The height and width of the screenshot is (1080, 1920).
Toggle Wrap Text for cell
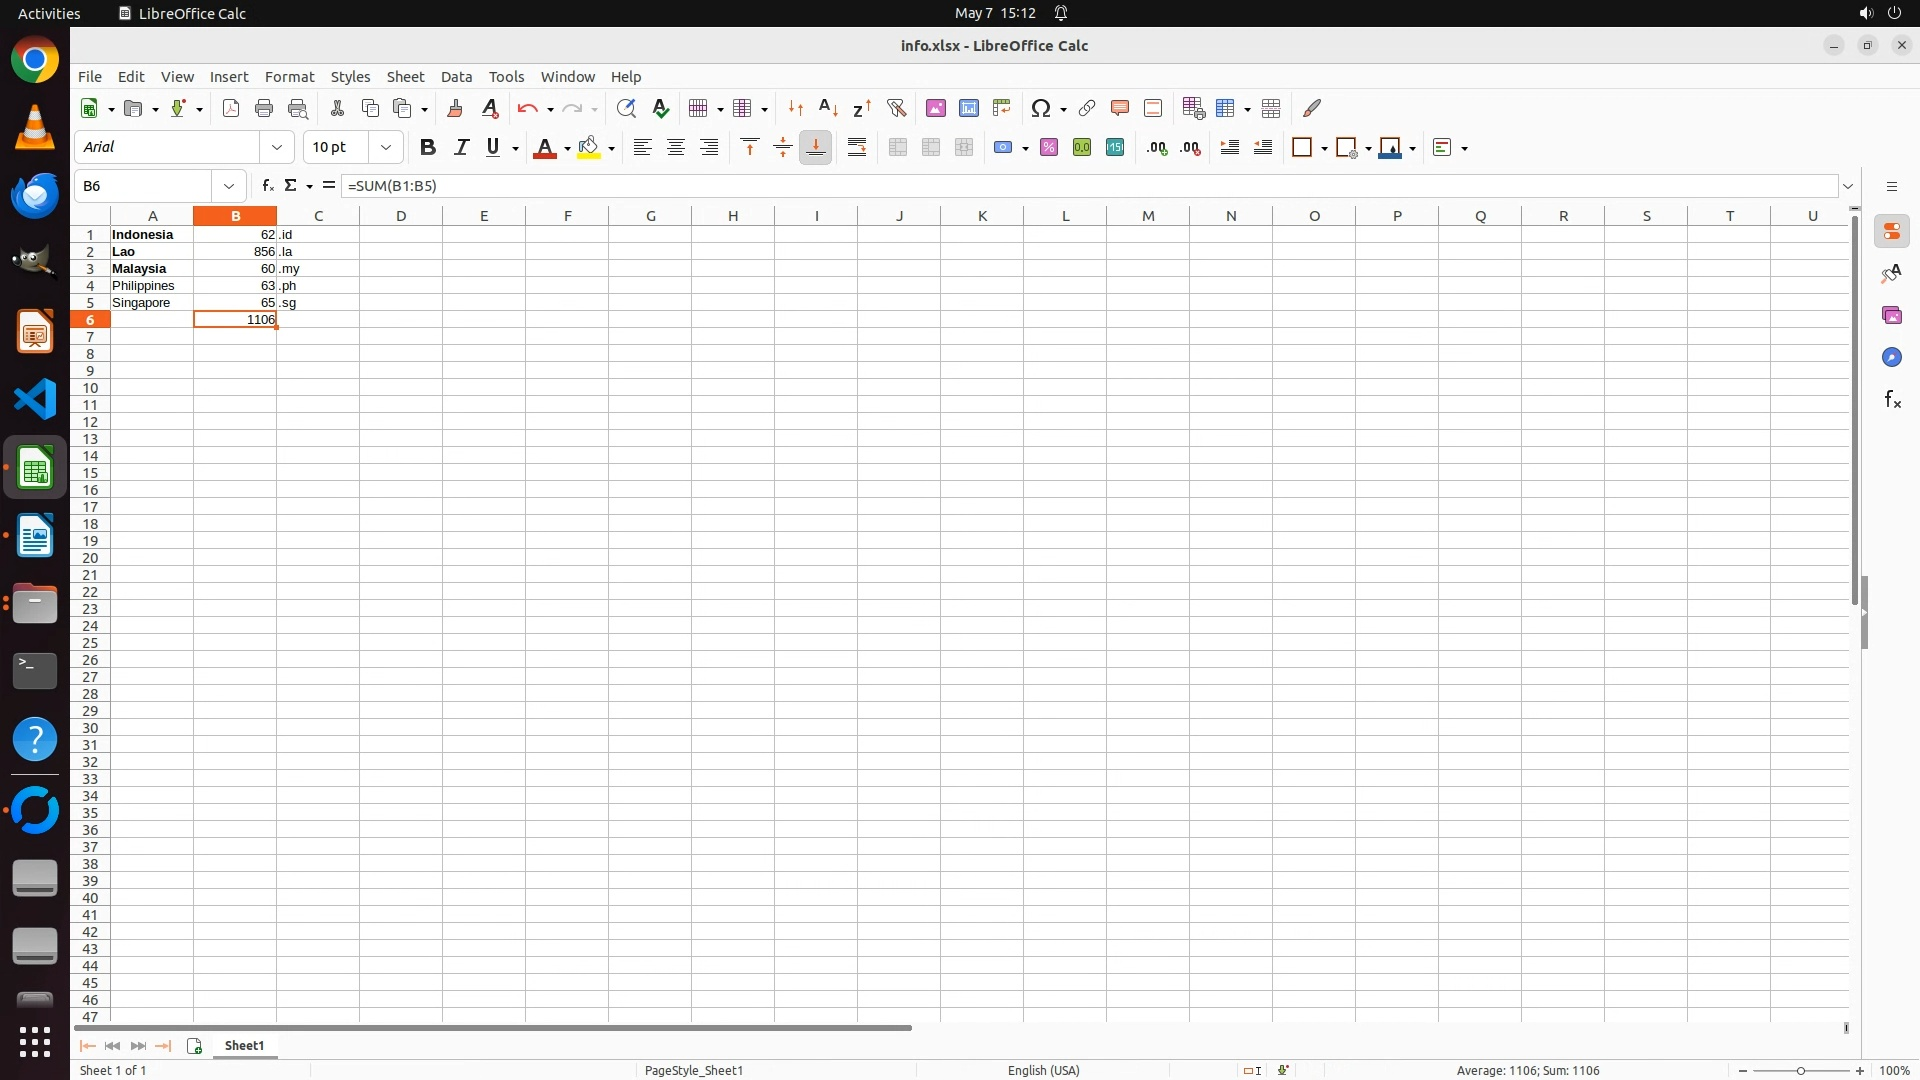click(857, 148)
